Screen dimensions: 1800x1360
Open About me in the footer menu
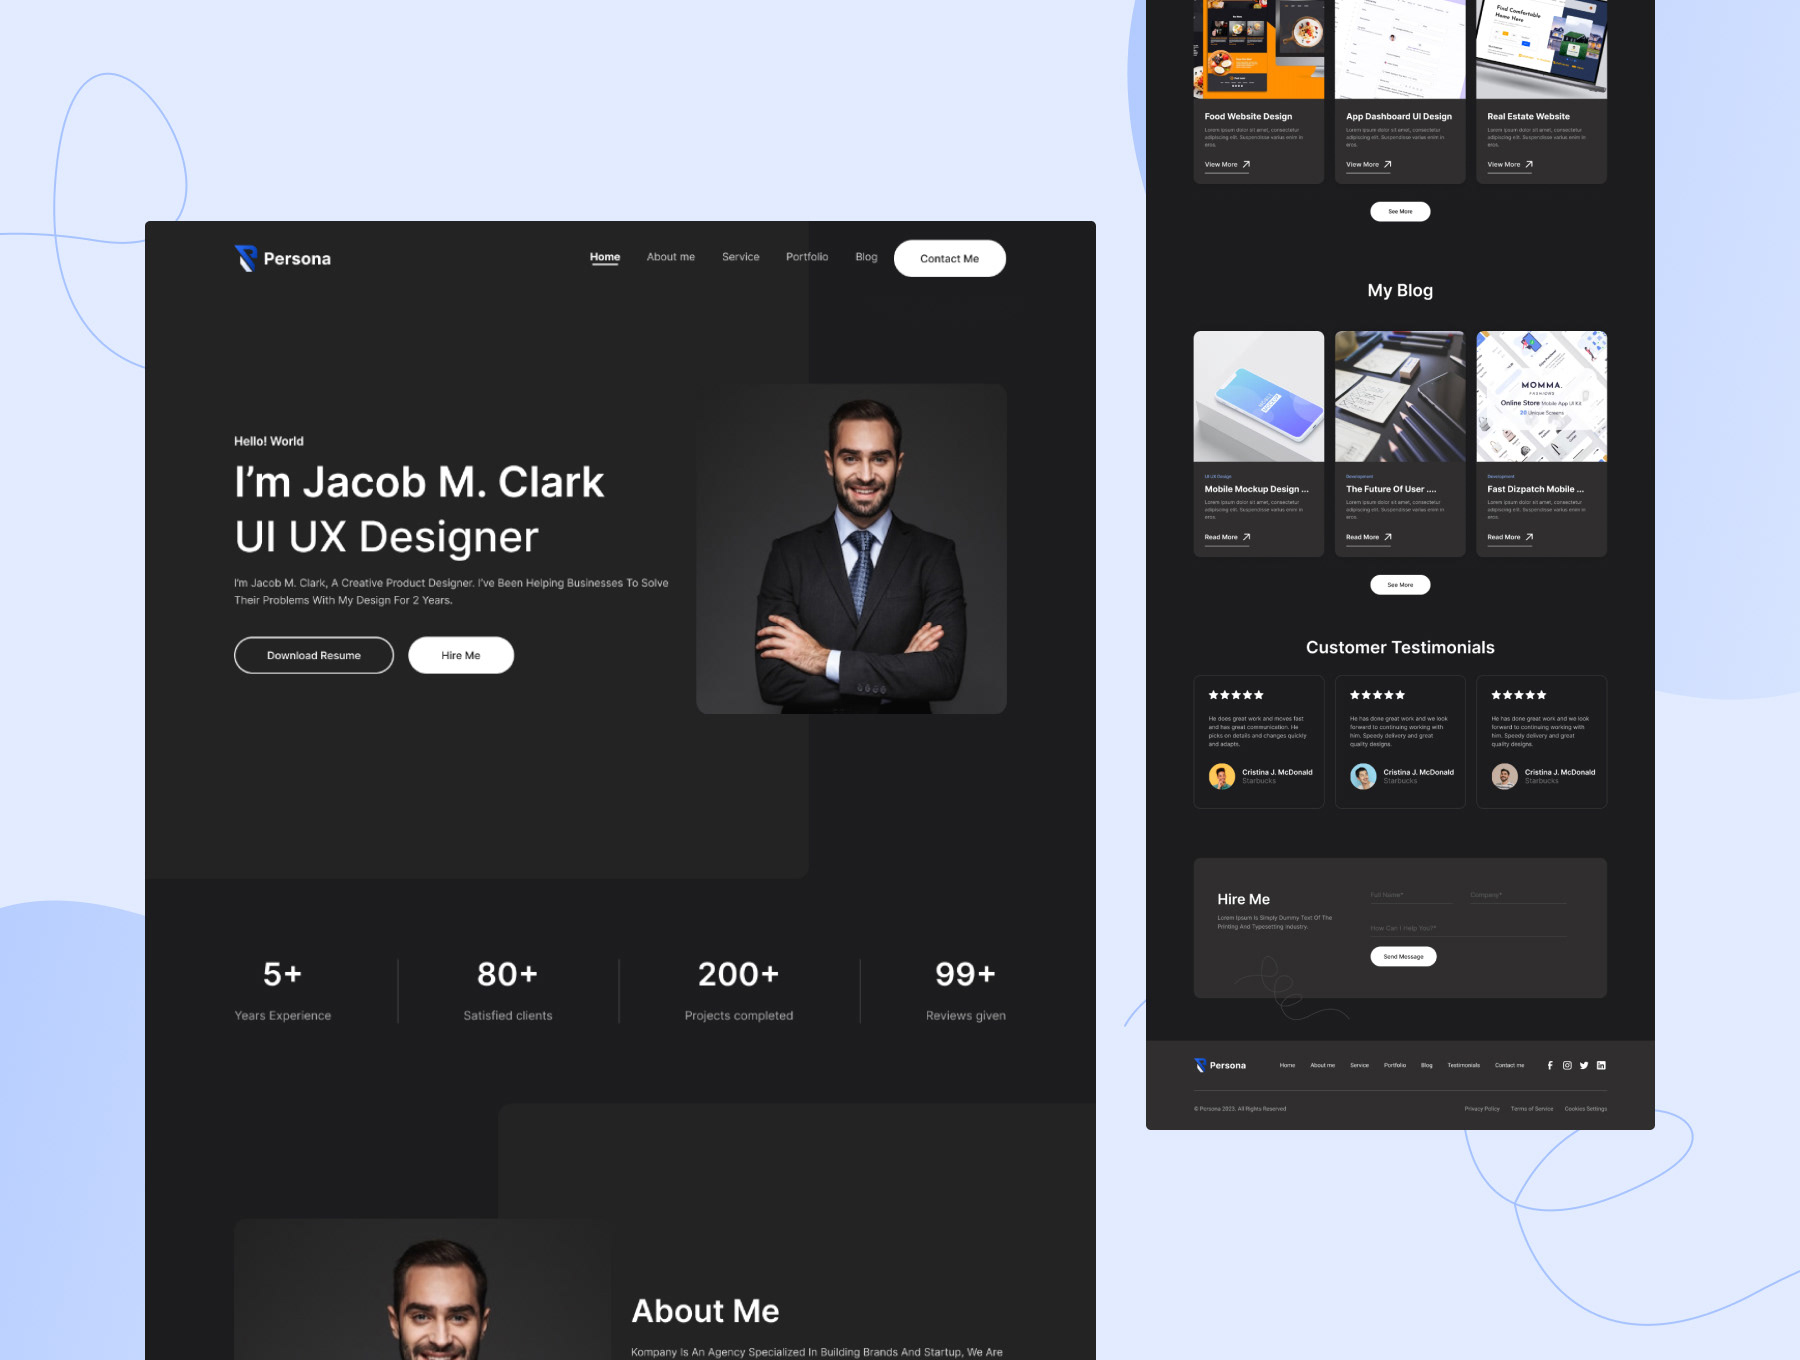(1322, 1065)
